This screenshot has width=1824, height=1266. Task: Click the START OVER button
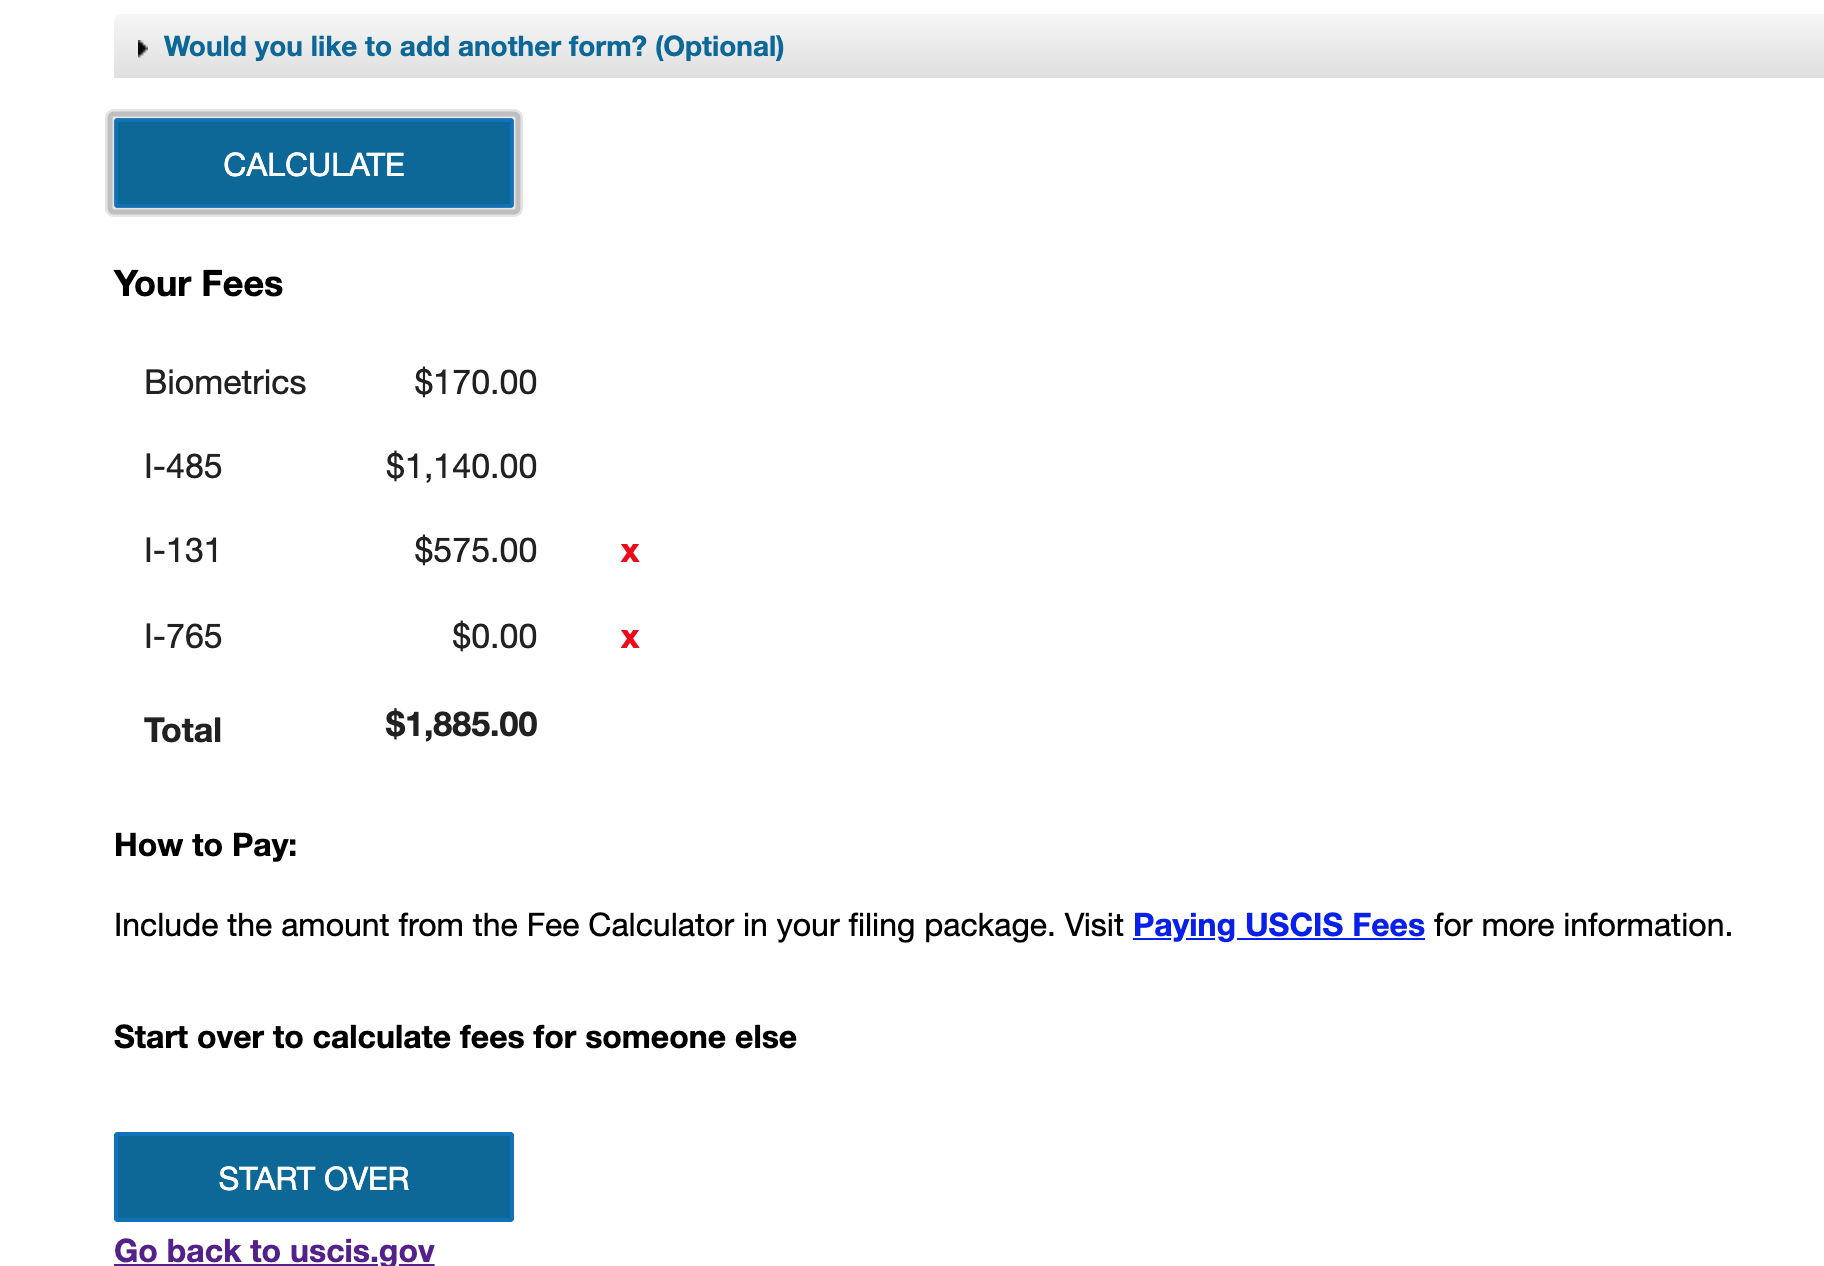[314, 1177]
